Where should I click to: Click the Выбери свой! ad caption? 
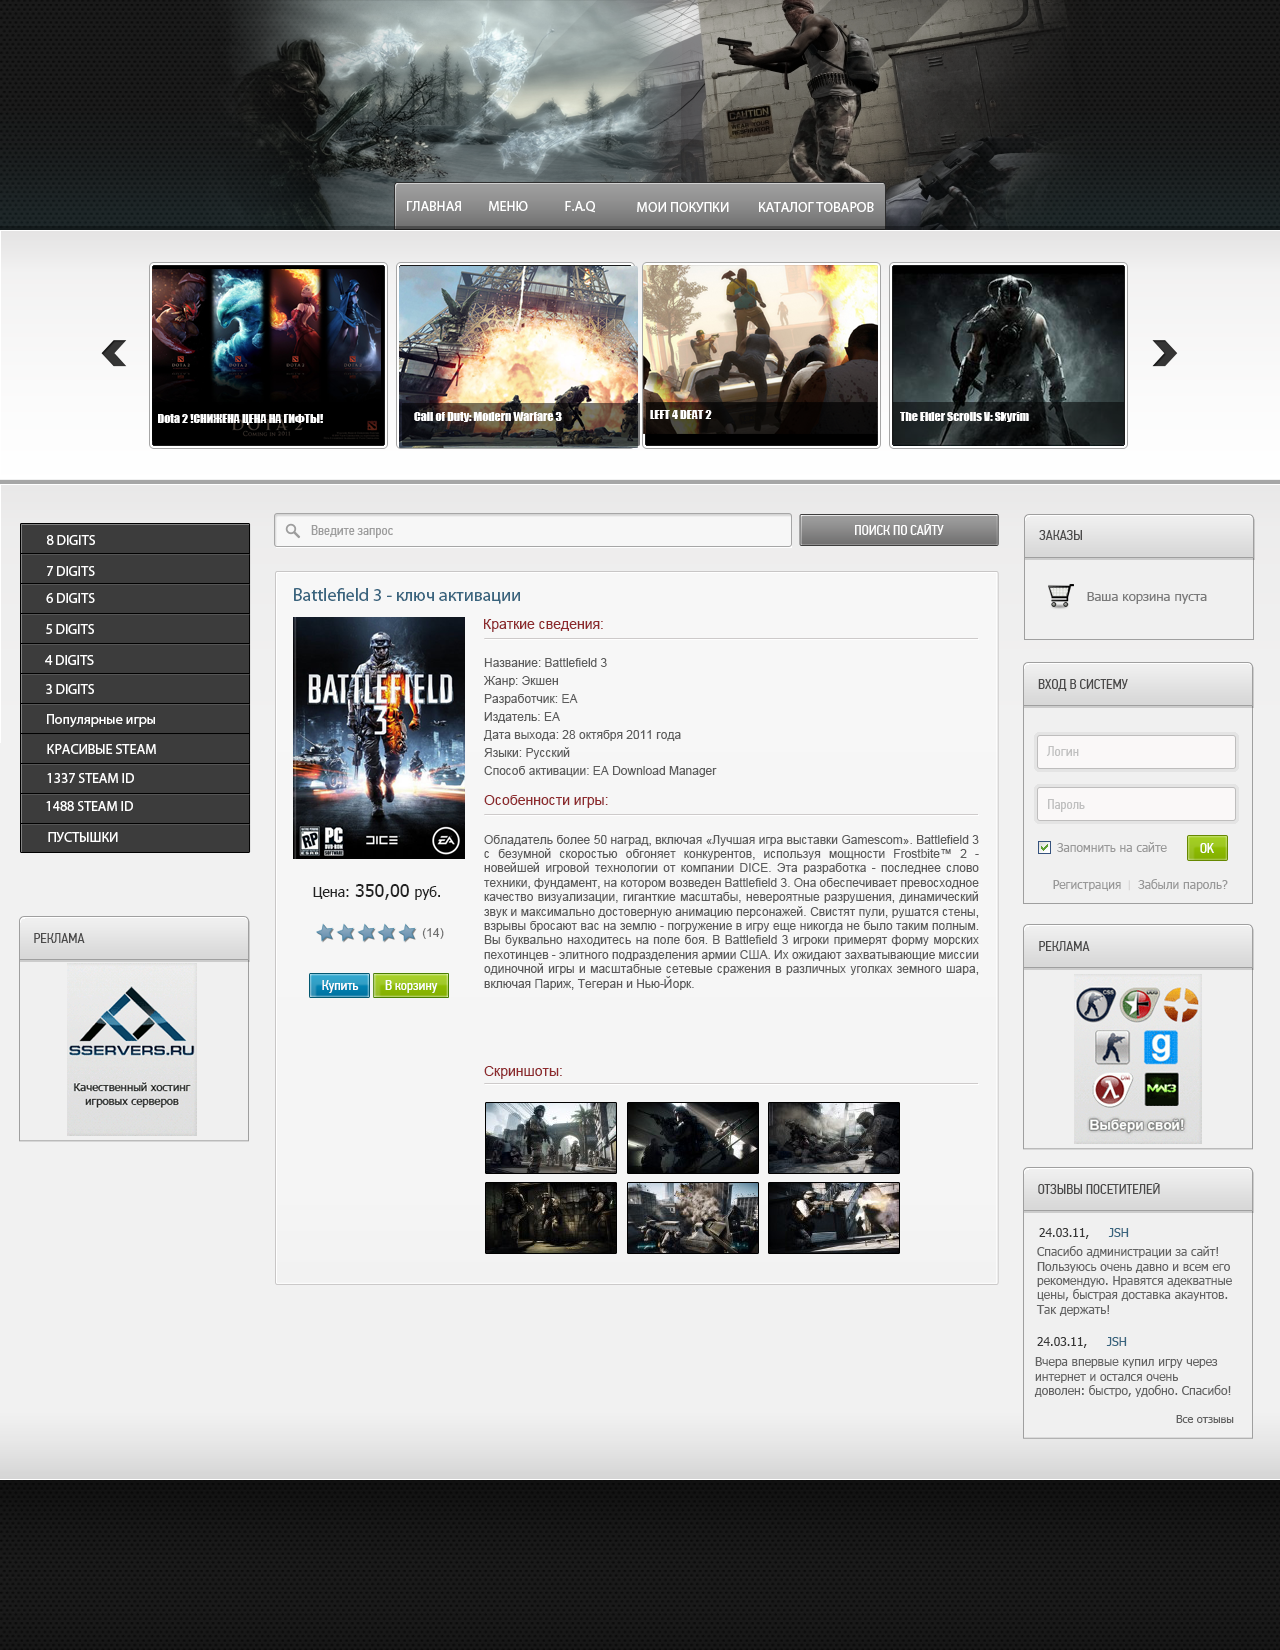[x=1136, y=1125]
